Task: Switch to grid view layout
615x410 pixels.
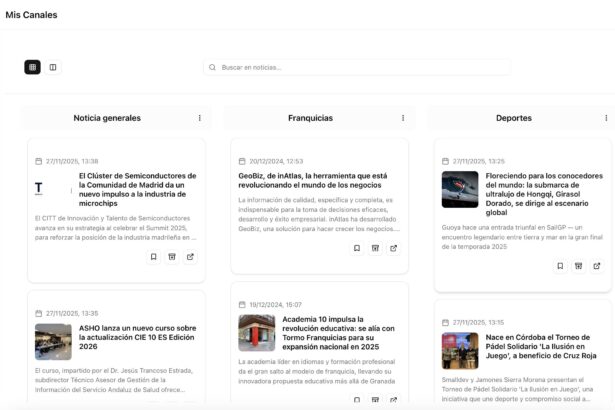Action: (33, 67)
